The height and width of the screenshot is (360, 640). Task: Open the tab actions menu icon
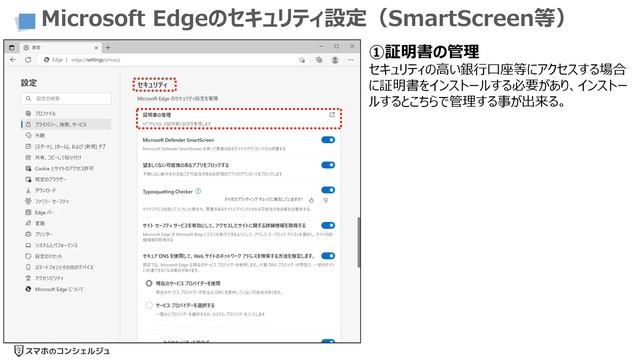point(12,48)
